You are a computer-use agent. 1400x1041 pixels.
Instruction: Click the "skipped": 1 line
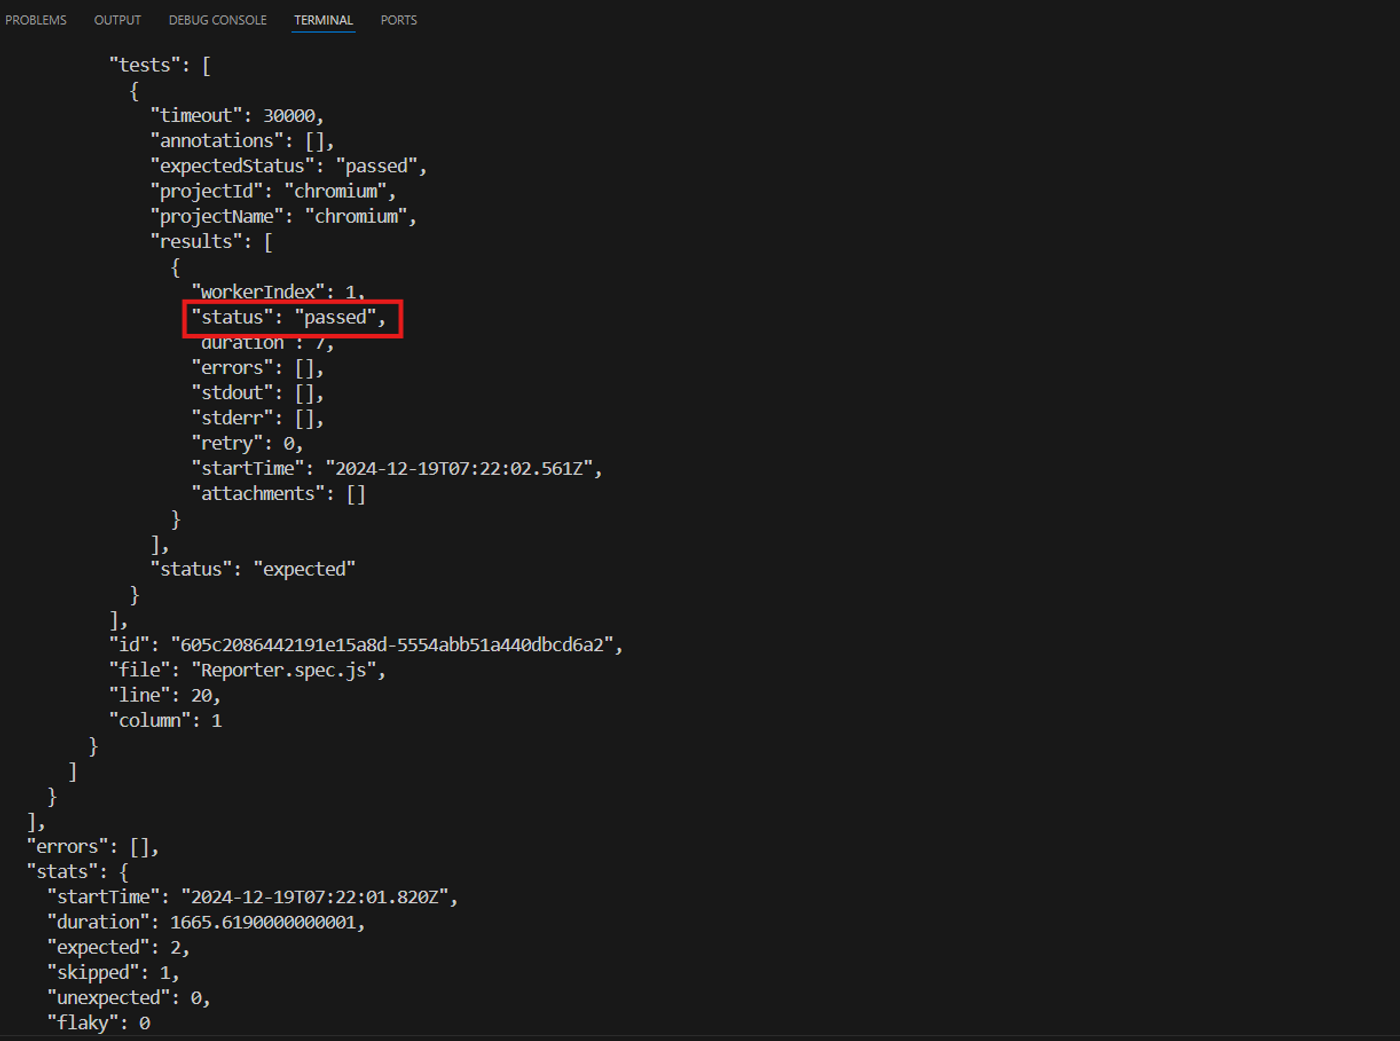pos(113,972)
